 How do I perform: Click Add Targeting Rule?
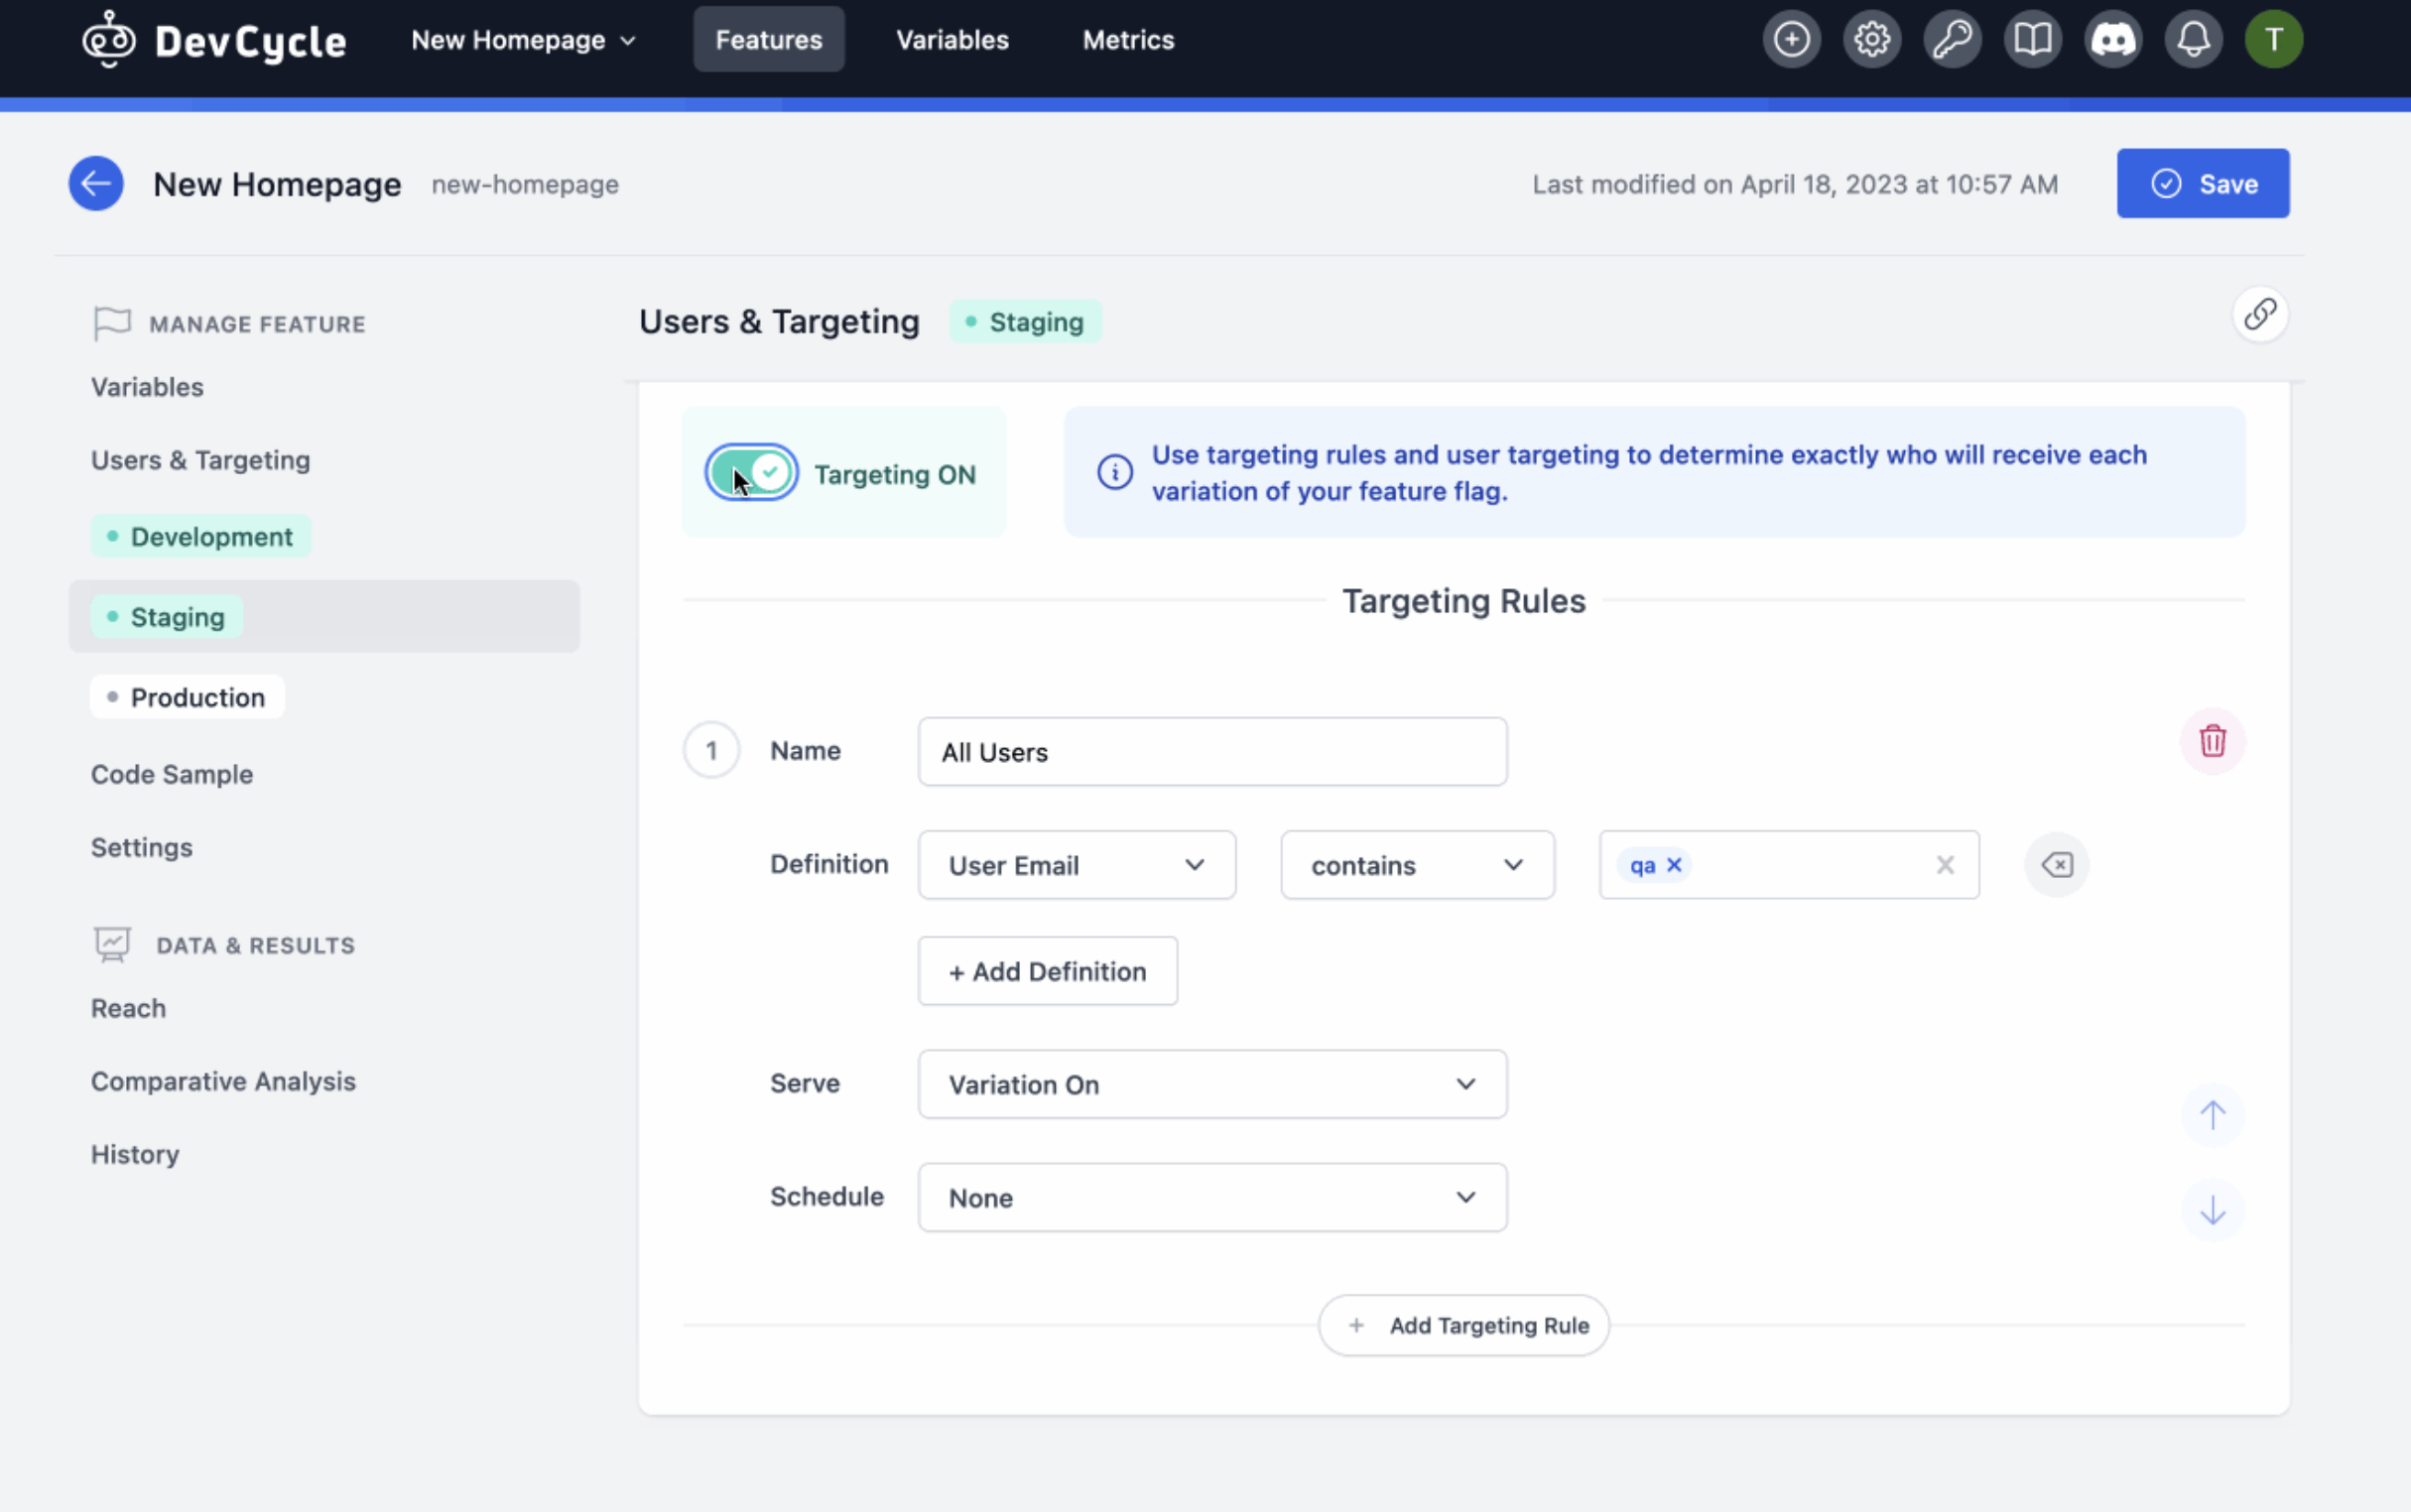click(1462, 1324)
